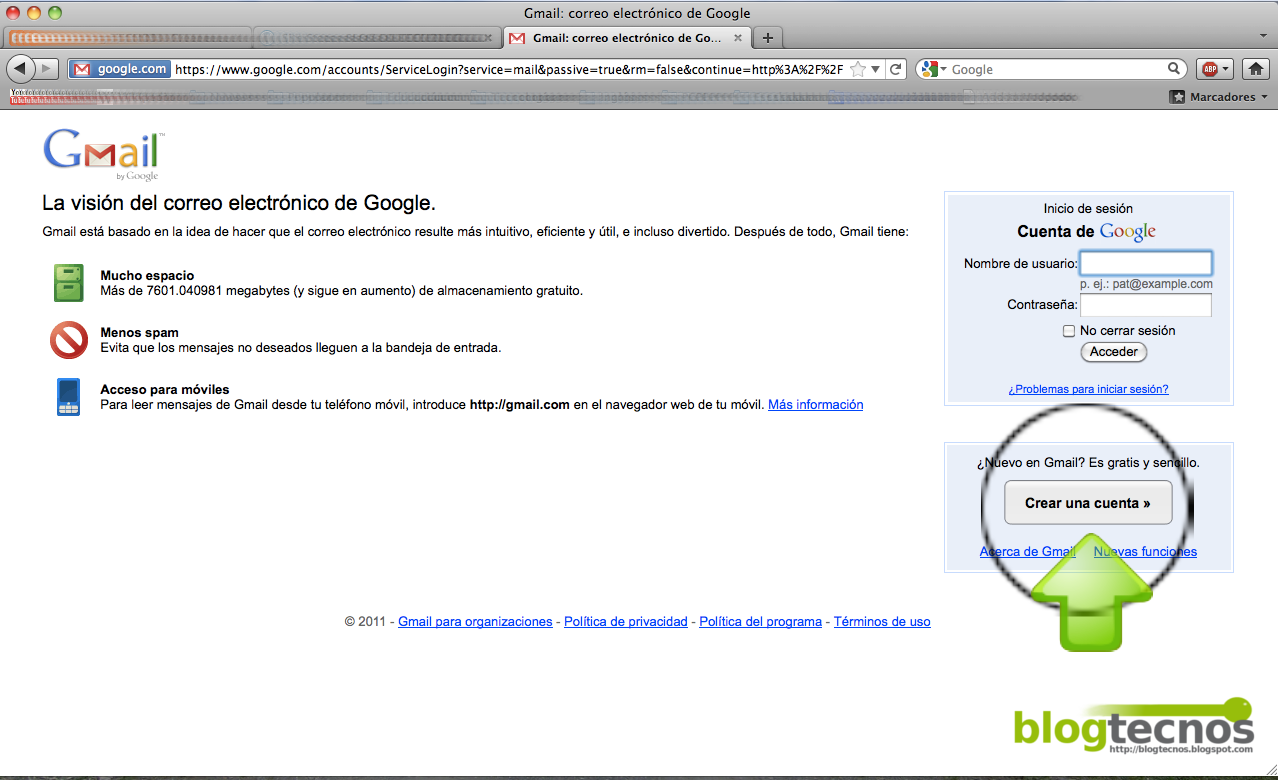Screen dimensions: 1278x780
Task: Click the mobile phone icon beside Acceso para móviles
Action: (68, 397)
